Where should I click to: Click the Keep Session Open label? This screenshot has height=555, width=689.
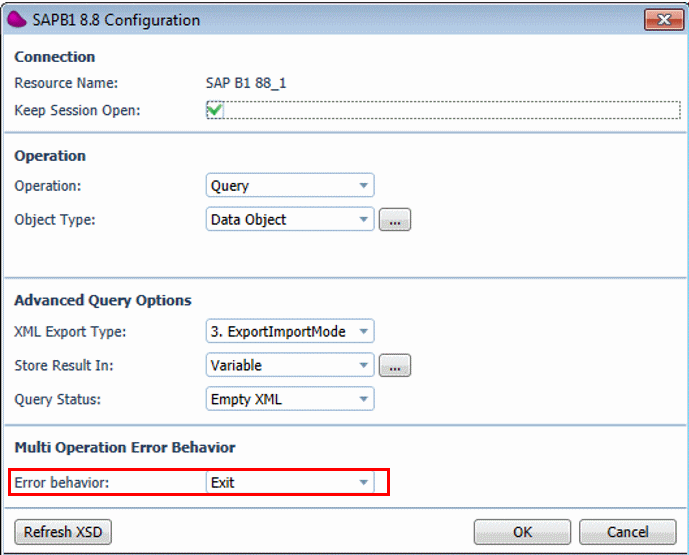coord(77,110)
